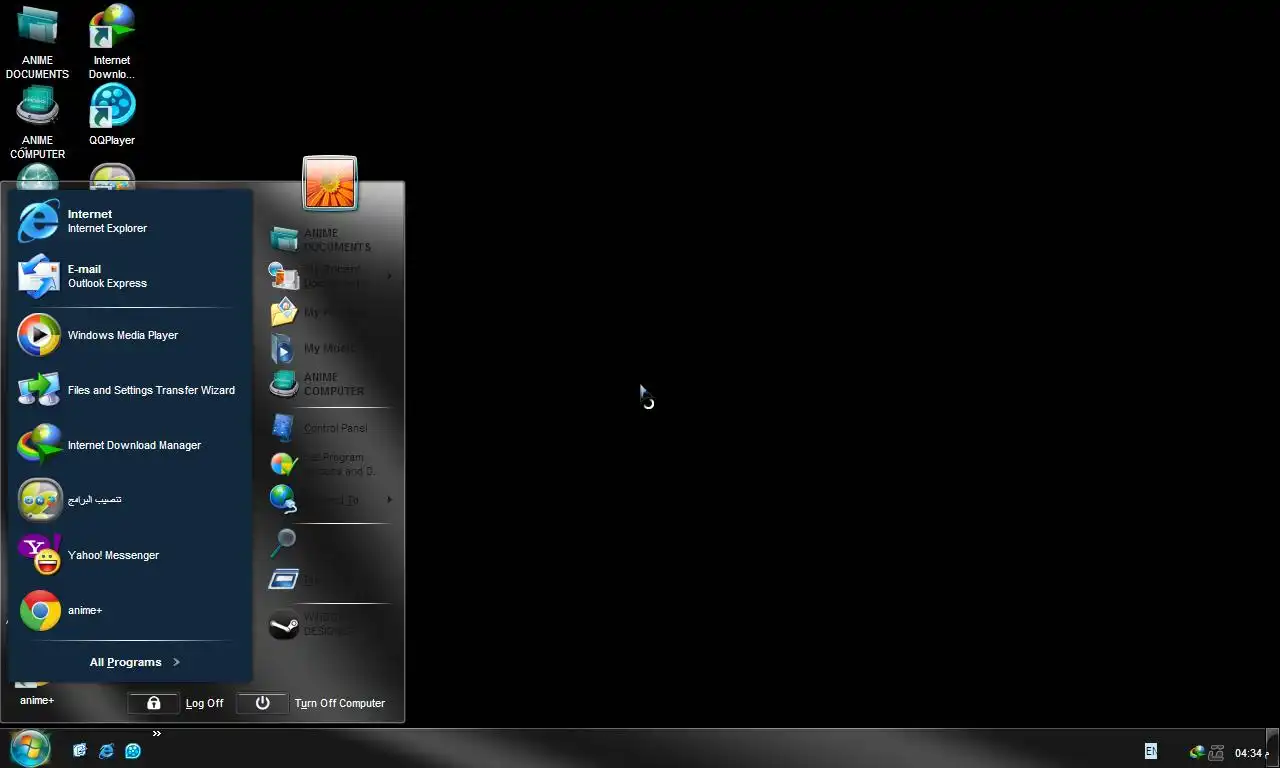Open the anime+ Chrome entry in Start menu
The width and height of the screenshot is (1280, 768).
coord(130,610)
